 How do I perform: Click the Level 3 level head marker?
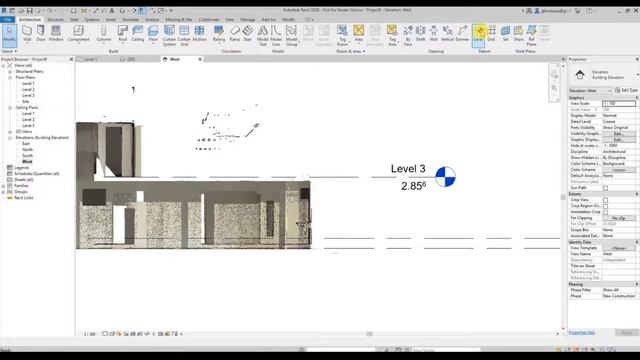tap(445, 177)
